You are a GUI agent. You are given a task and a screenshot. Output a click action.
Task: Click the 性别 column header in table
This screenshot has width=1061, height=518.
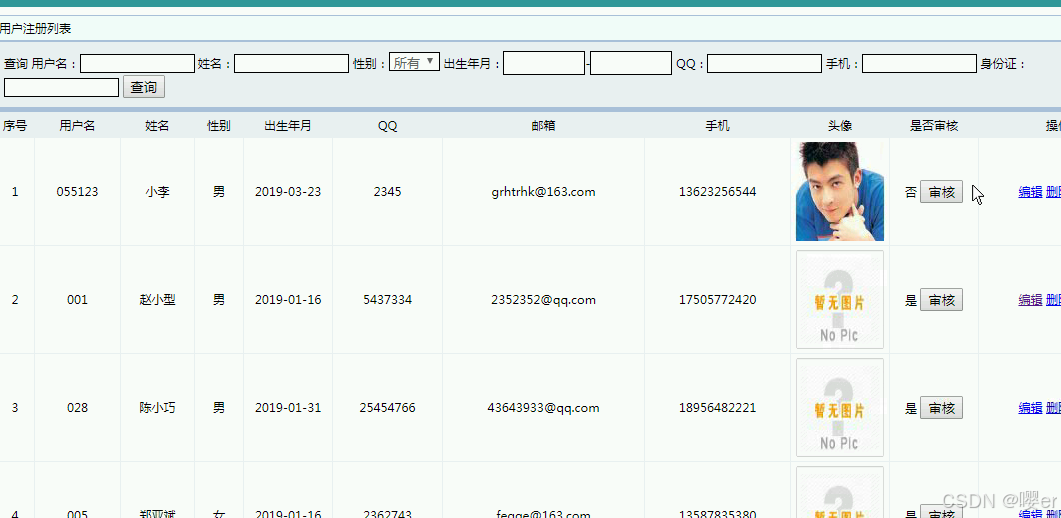coord(219,126)
